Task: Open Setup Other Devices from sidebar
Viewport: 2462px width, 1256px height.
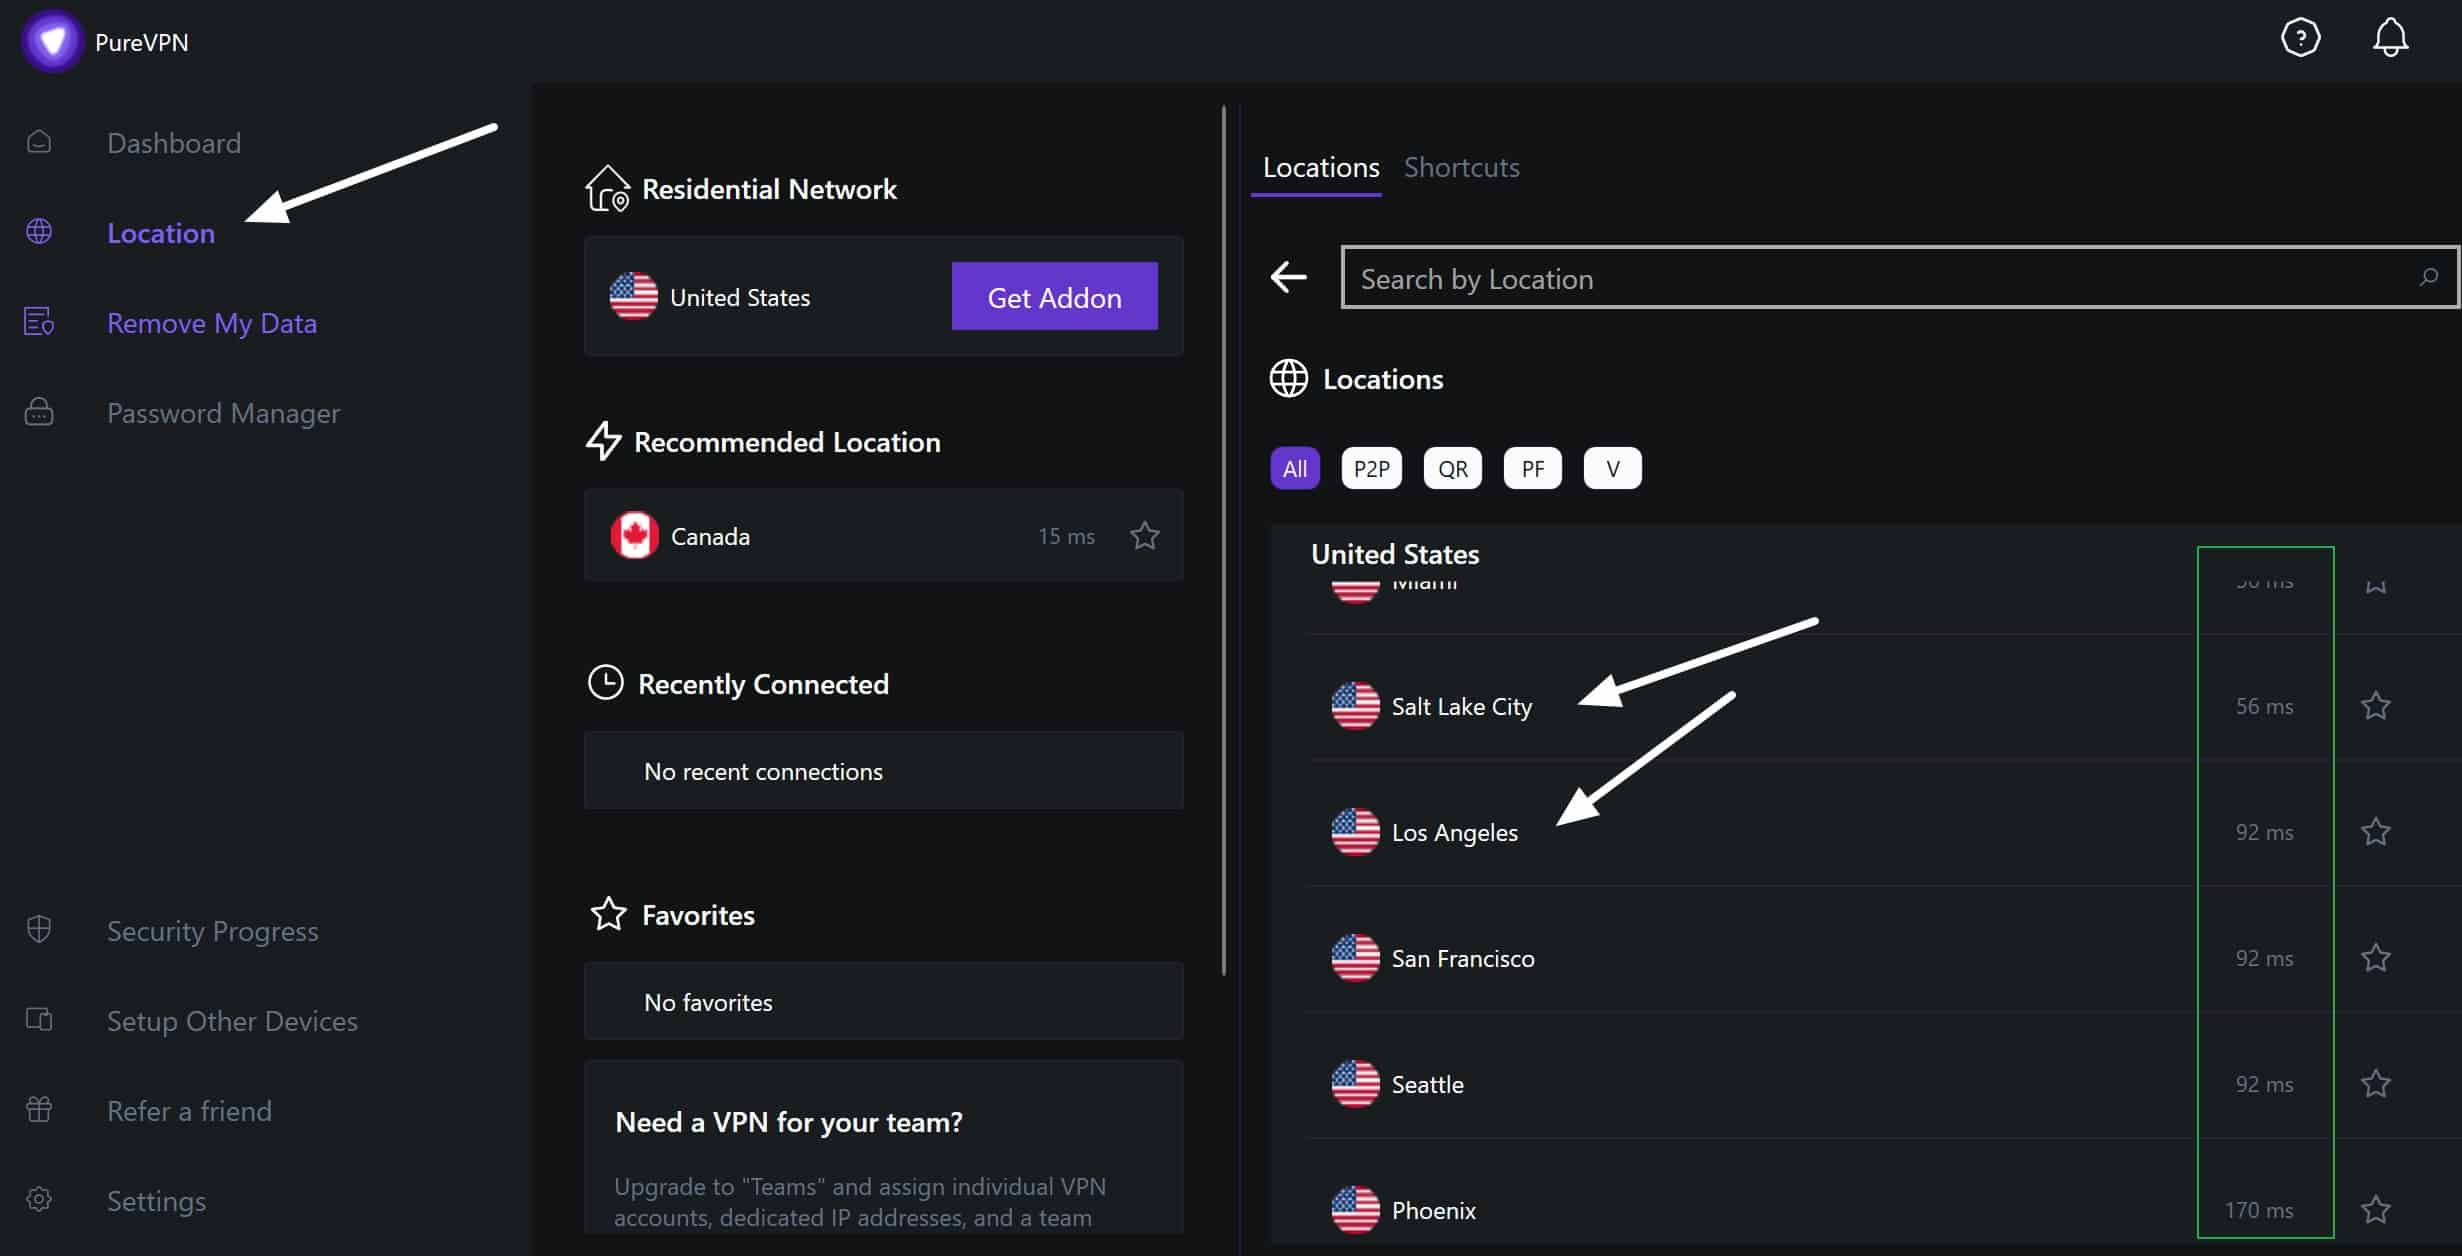Action: click(x=232, y=1021)
